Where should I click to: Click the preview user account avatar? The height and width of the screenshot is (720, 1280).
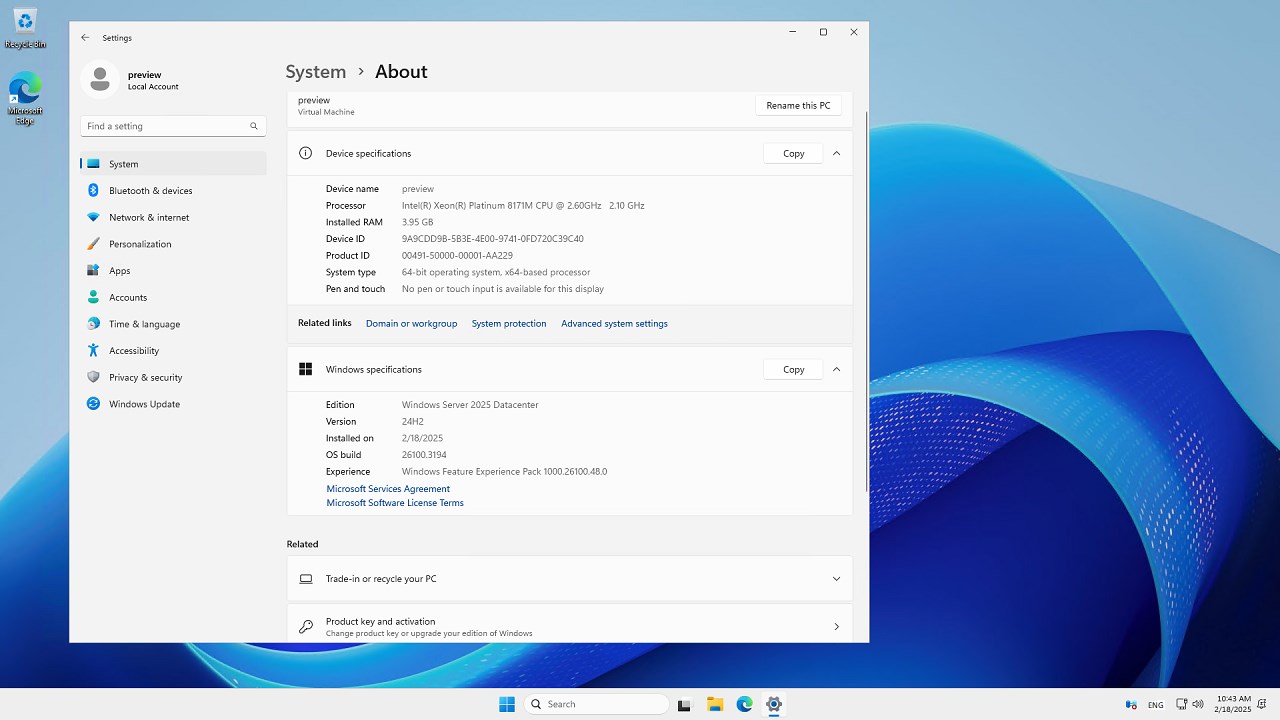(x=100, y=80)
